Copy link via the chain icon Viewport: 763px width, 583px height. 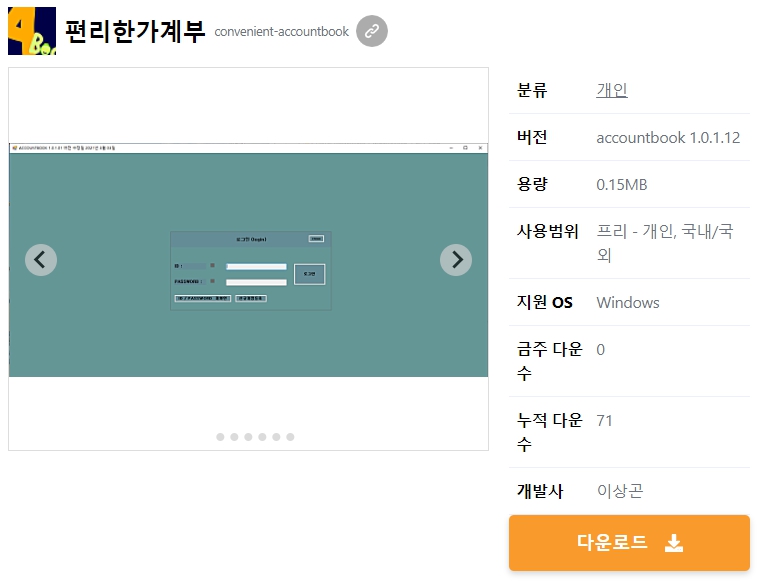coord(372,31)
